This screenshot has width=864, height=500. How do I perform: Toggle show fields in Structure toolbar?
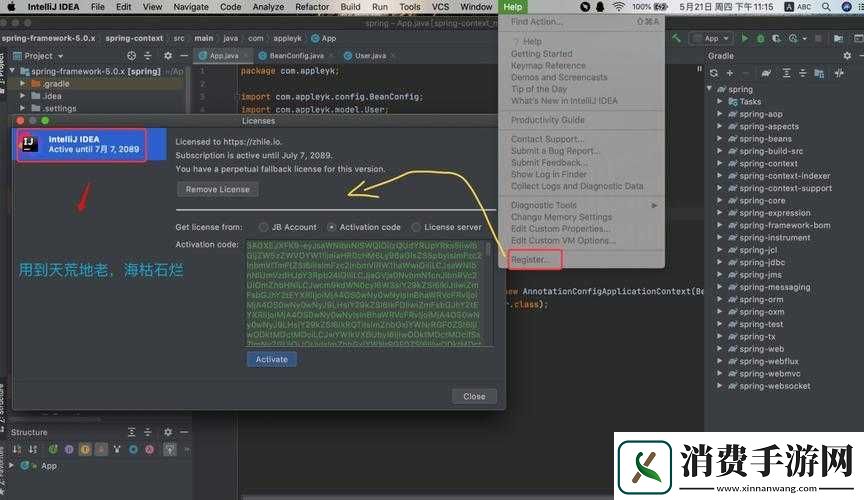point(85,449)
